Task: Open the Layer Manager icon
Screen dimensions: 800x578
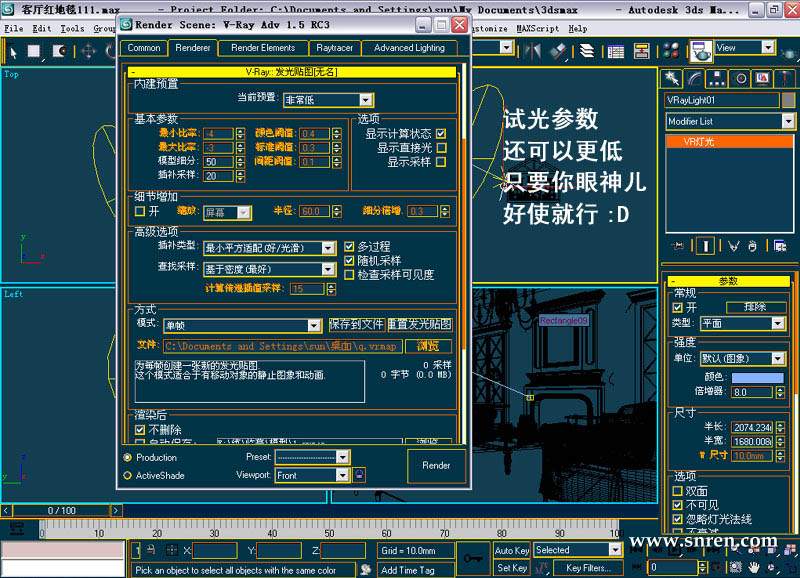Action: pos(587,51)
